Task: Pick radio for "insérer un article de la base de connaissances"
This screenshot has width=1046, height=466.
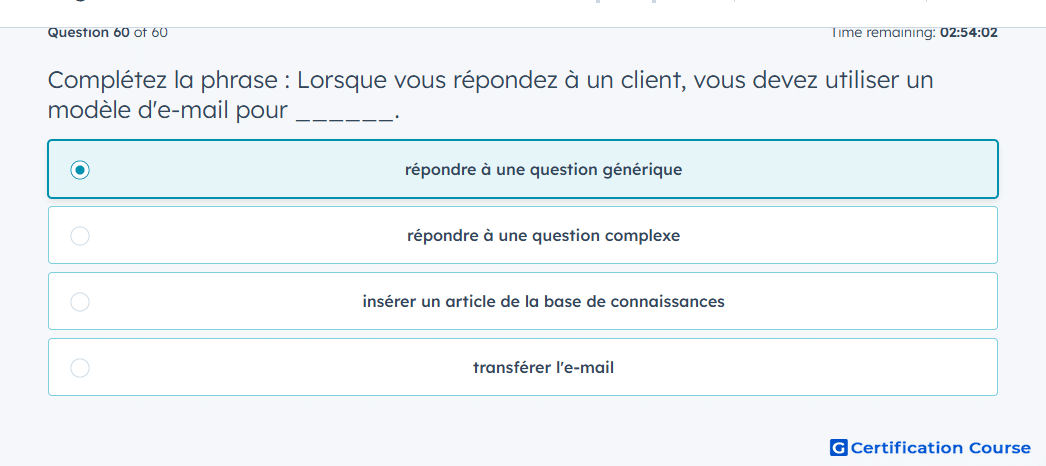Action: coord(80,302)
